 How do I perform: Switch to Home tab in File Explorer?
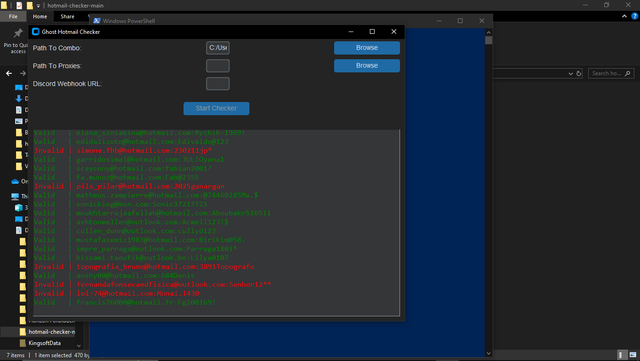[40, 16]
